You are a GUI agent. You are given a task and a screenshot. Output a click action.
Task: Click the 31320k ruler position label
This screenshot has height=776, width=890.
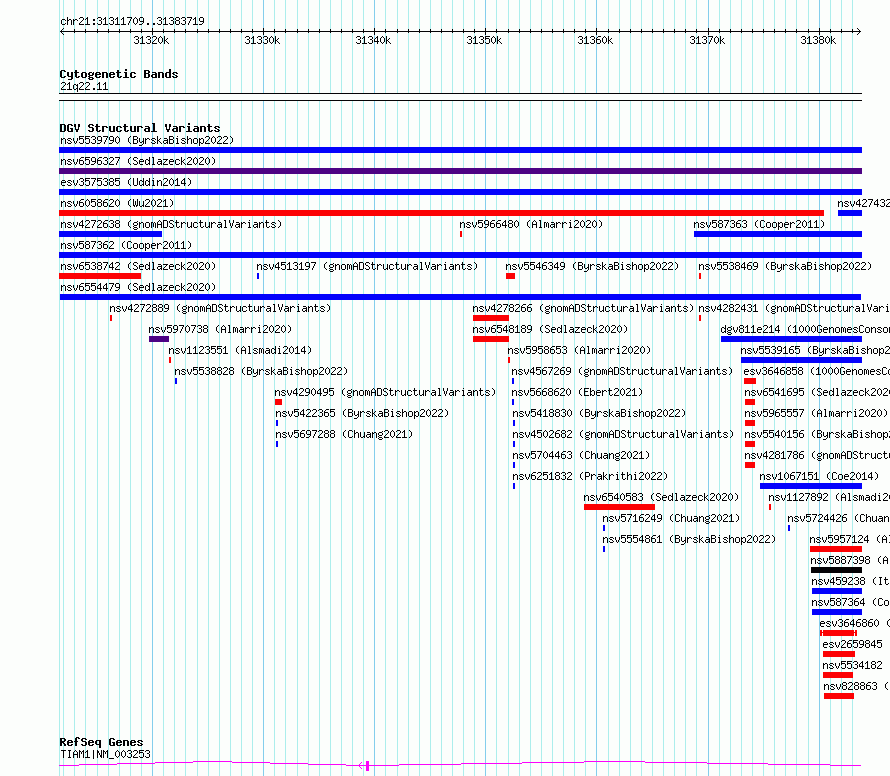(x=151, y=40)
